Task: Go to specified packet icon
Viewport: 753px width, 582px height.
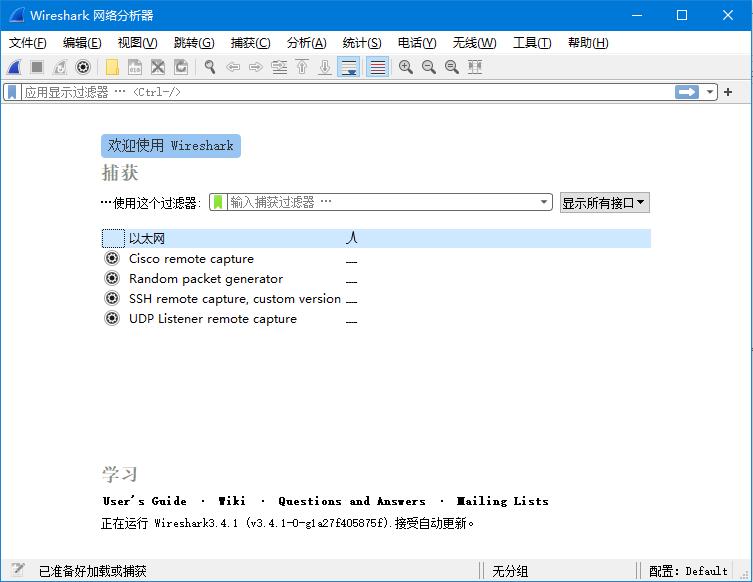Action: coord(279,67)
